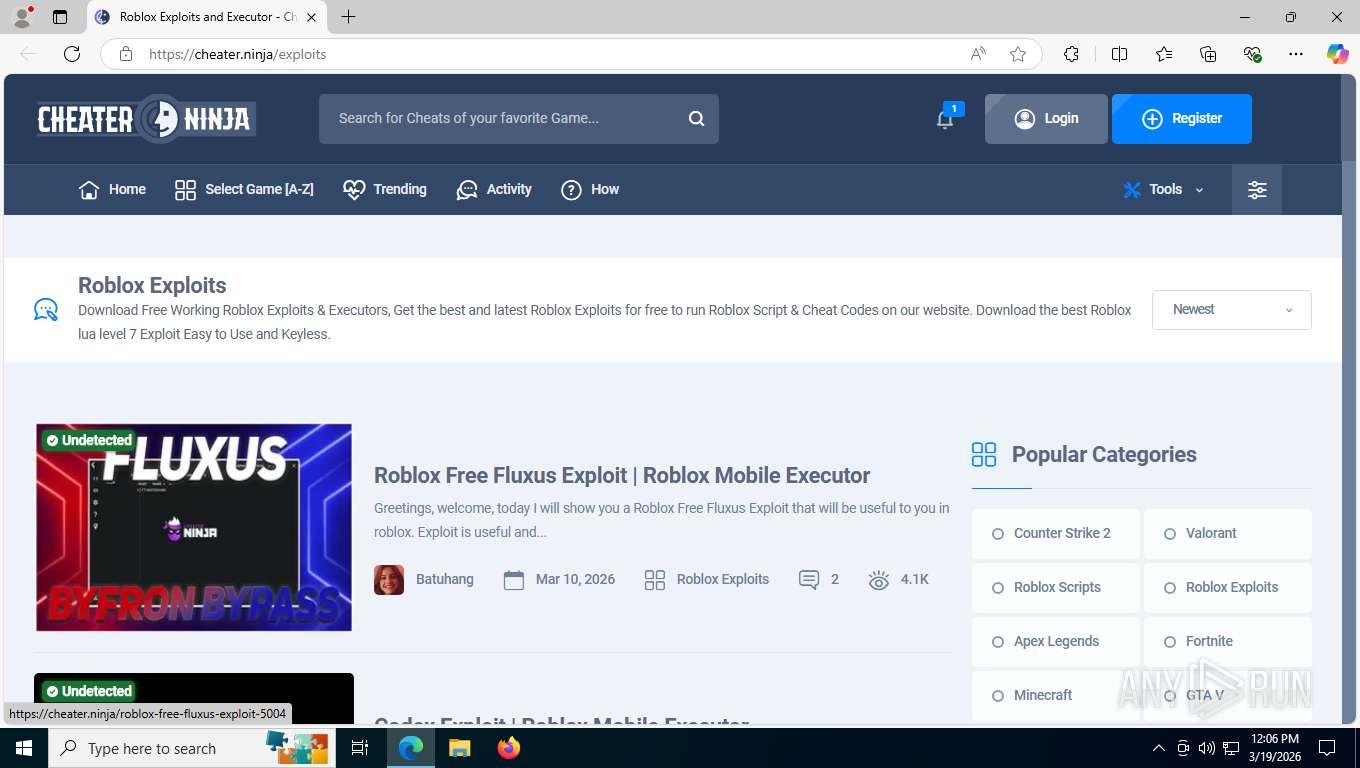
Task: Open File Explorer from taskbar
Action: (459, 748)
